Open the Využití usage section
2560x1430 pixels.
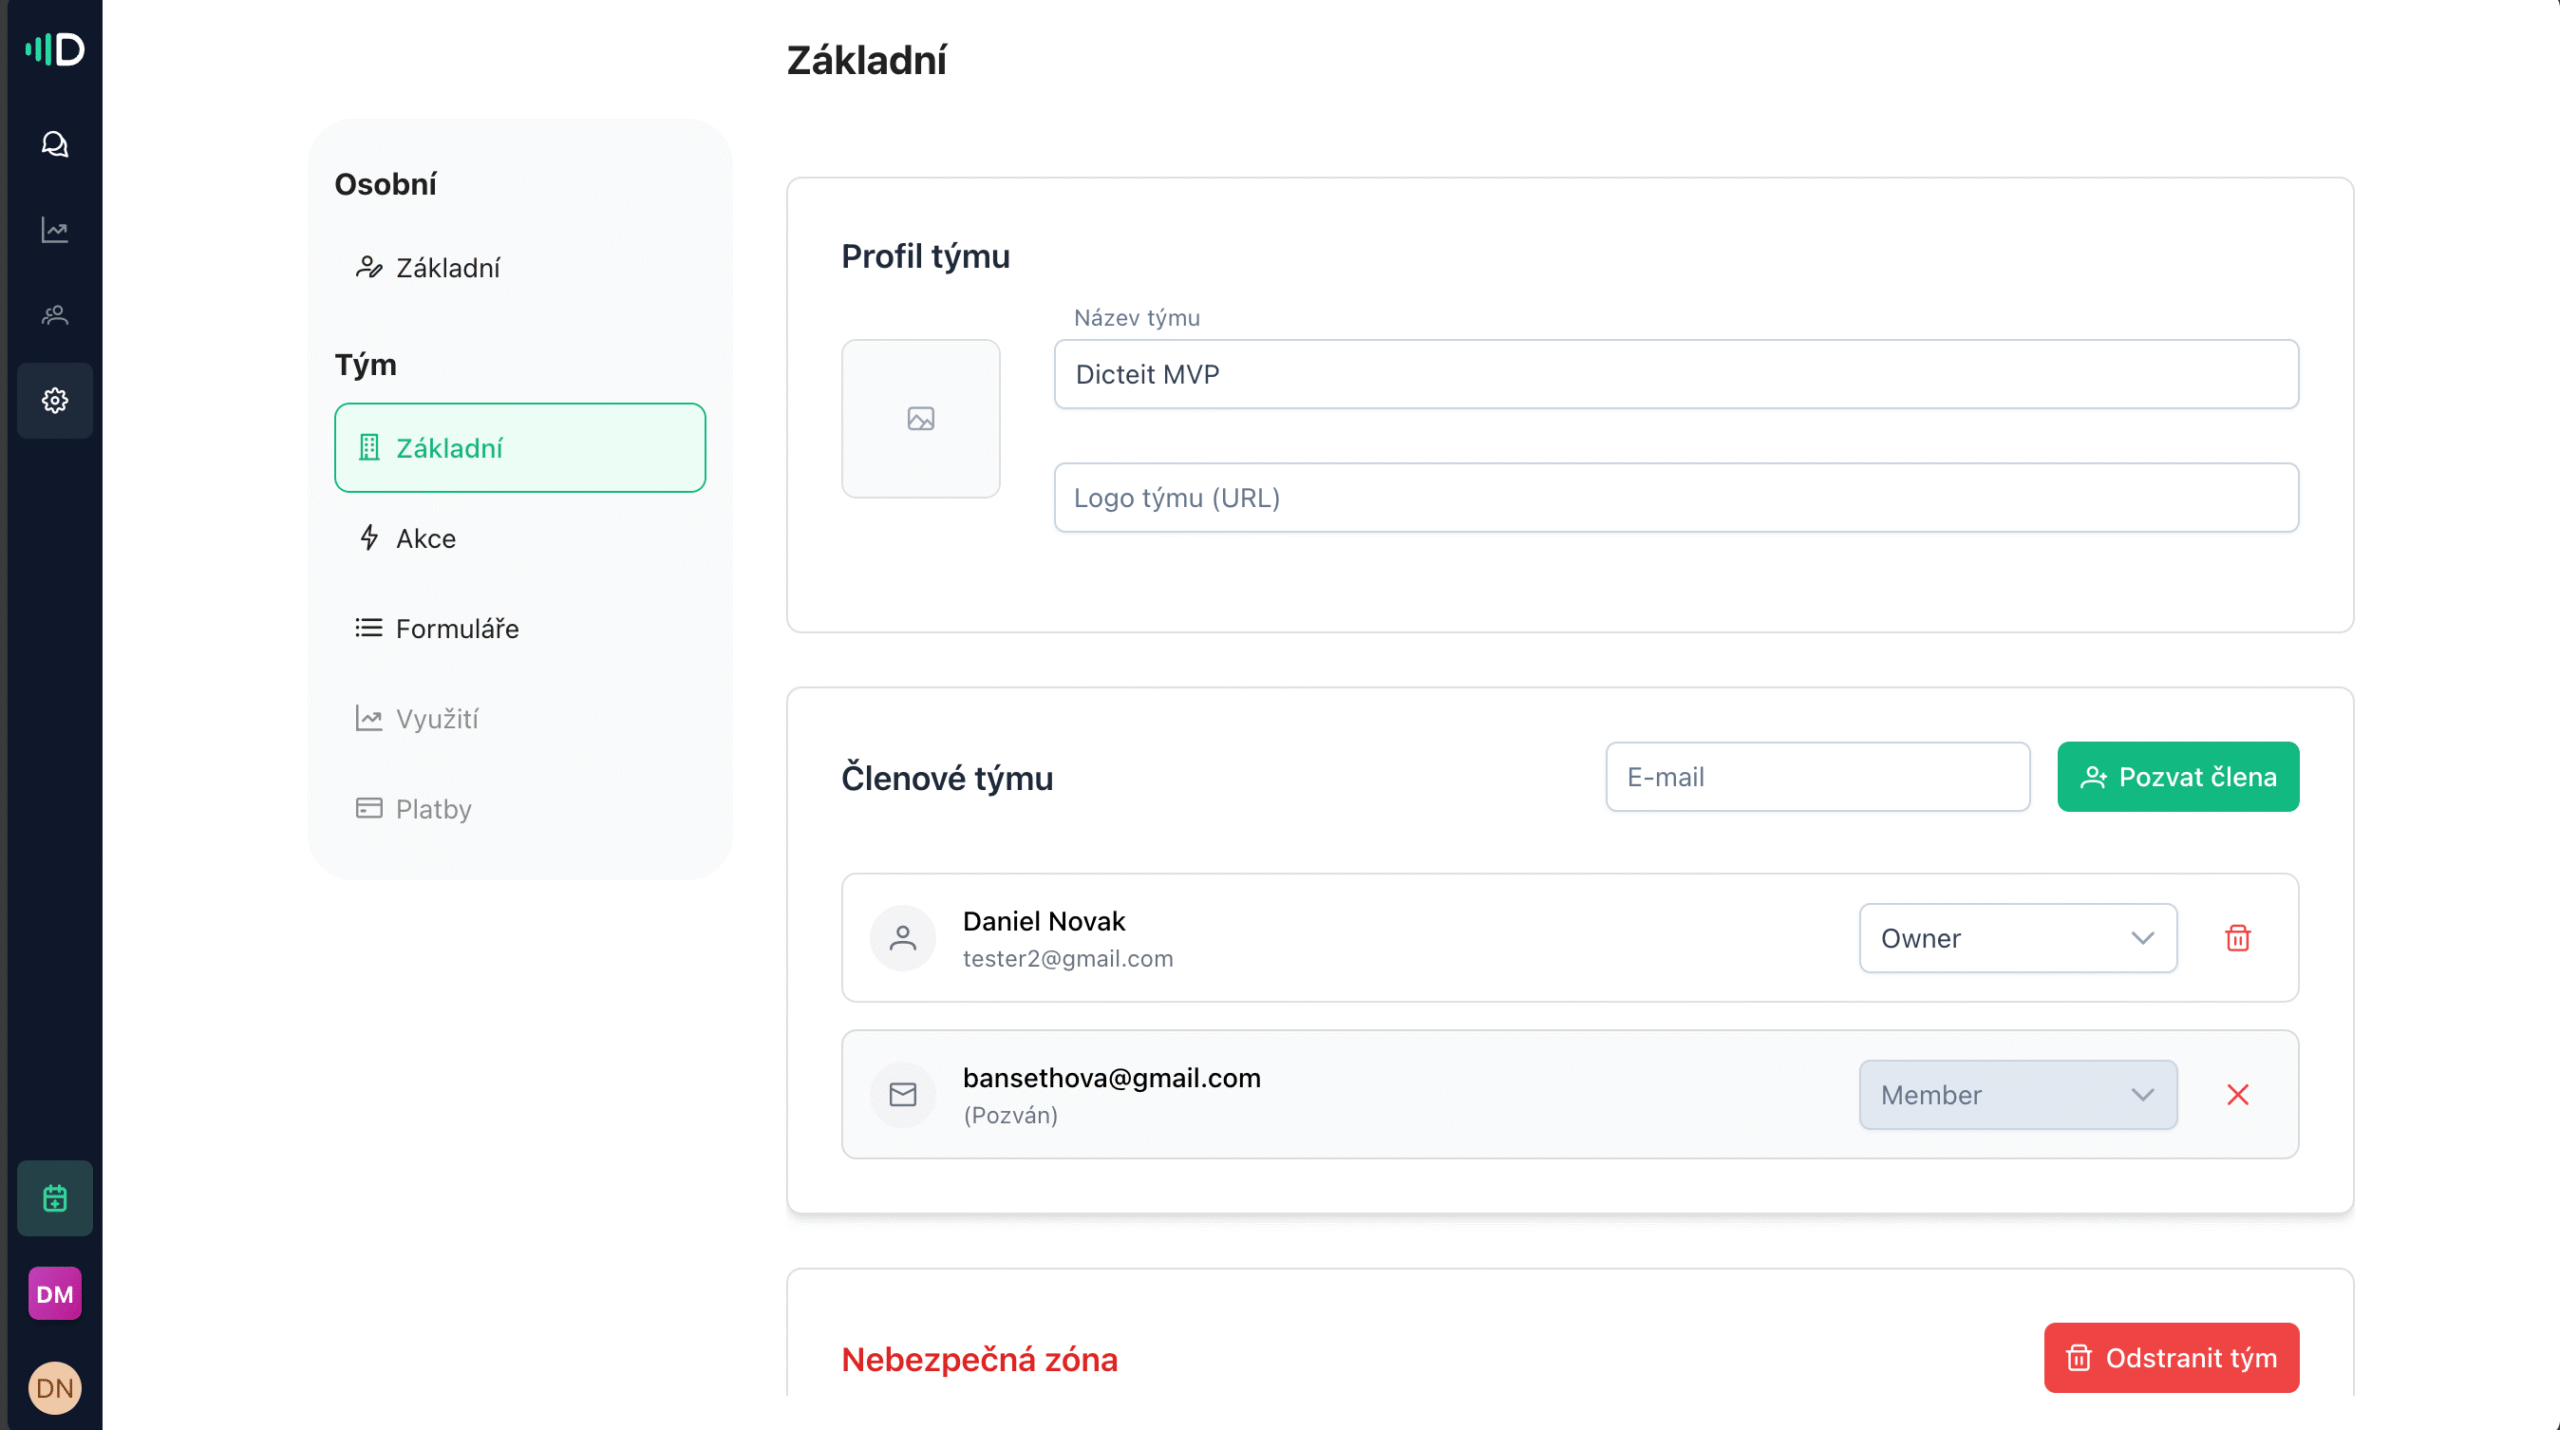(436, 719)
